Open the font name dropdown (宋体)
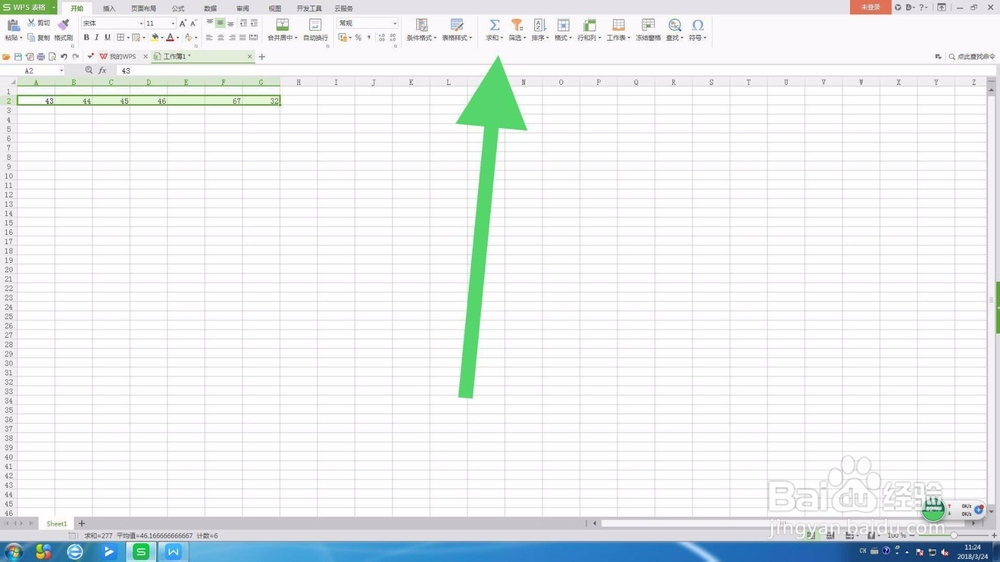Image resolution: width=1000 pixels, height=562 pixels. [x=140, y=23]
